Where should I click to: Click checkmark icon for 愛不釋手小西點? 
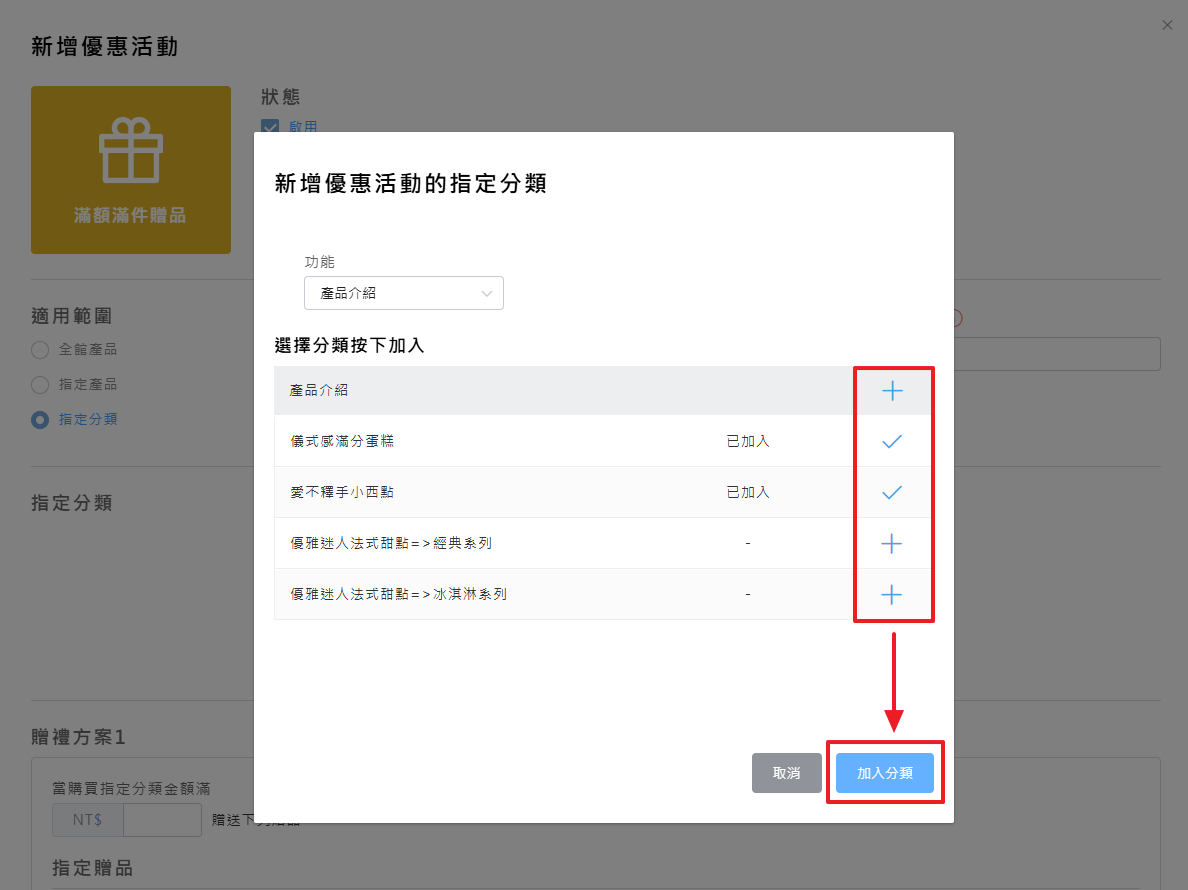click(892, 492)
